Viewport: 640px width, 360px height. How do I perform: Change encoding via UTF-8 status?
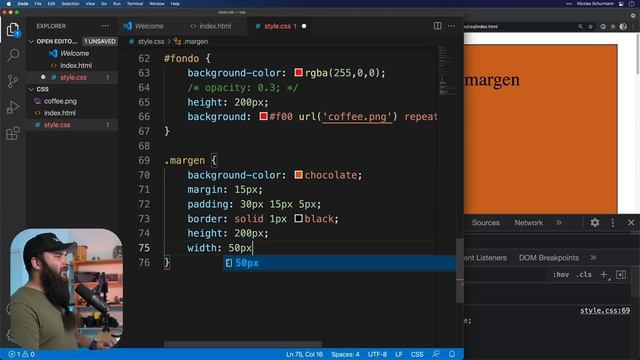coord(377,354)
